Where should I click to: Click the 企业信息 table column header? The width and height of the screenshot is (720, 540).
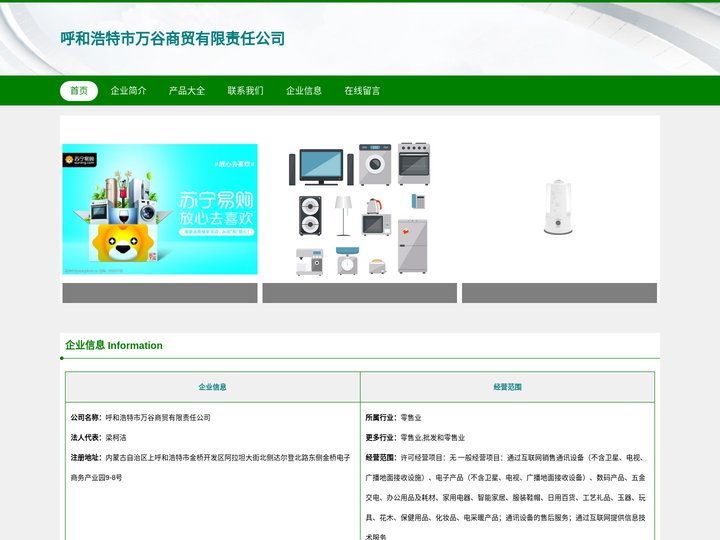point(213,387)
